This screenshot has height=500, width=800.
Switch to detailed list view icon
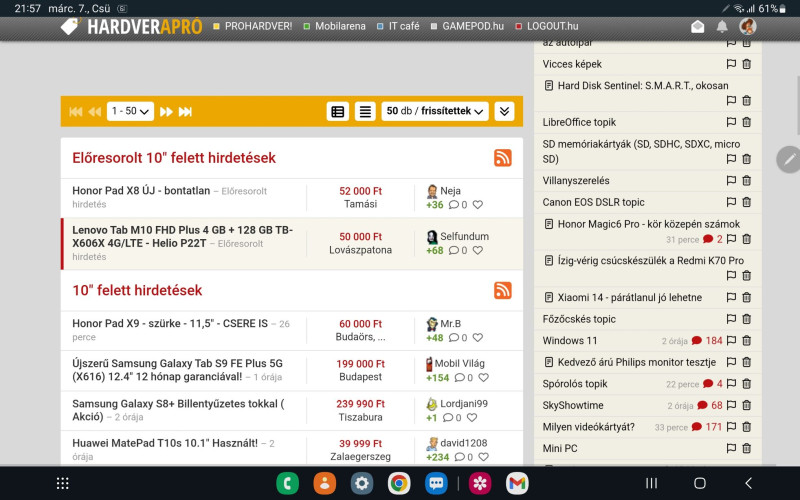338,111
